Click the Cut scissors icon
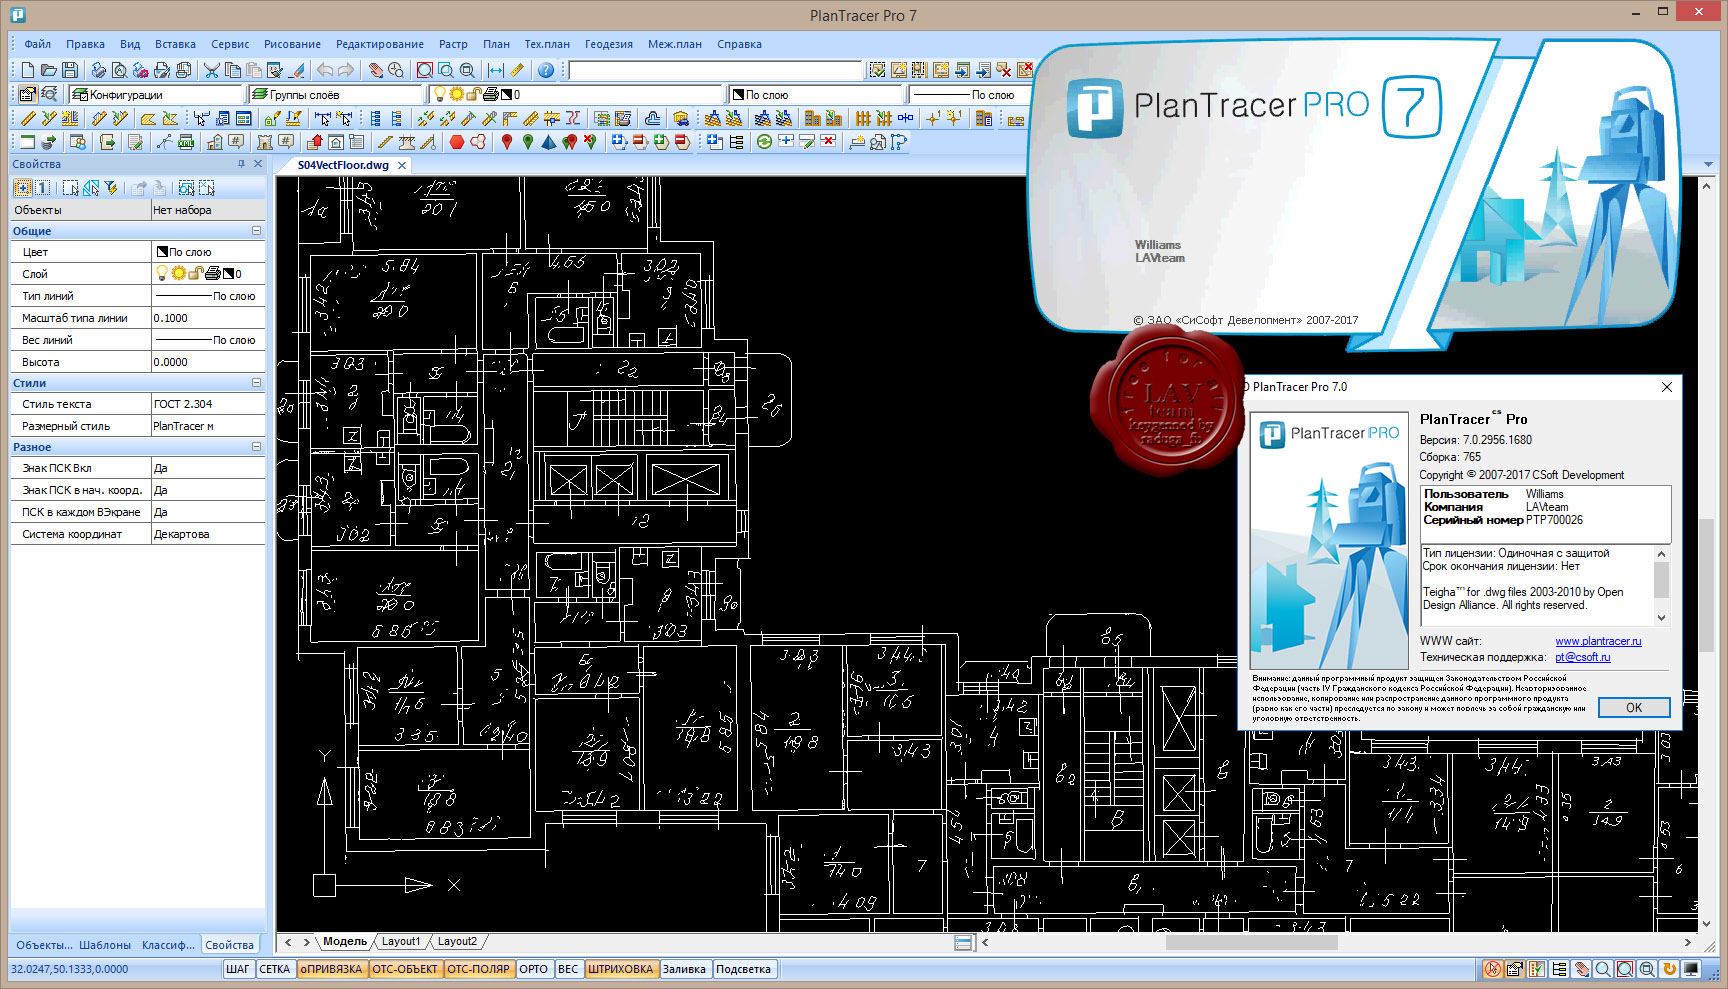The height and width of the screenshot is (989, 1728). pos(212,70)
